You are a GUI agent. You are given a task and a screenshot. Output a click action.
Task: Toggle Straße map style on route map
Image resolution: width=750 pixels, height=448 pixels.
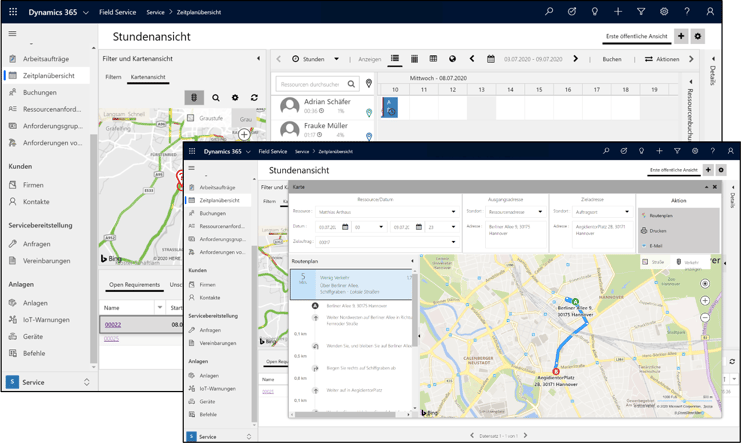(653, 262)
